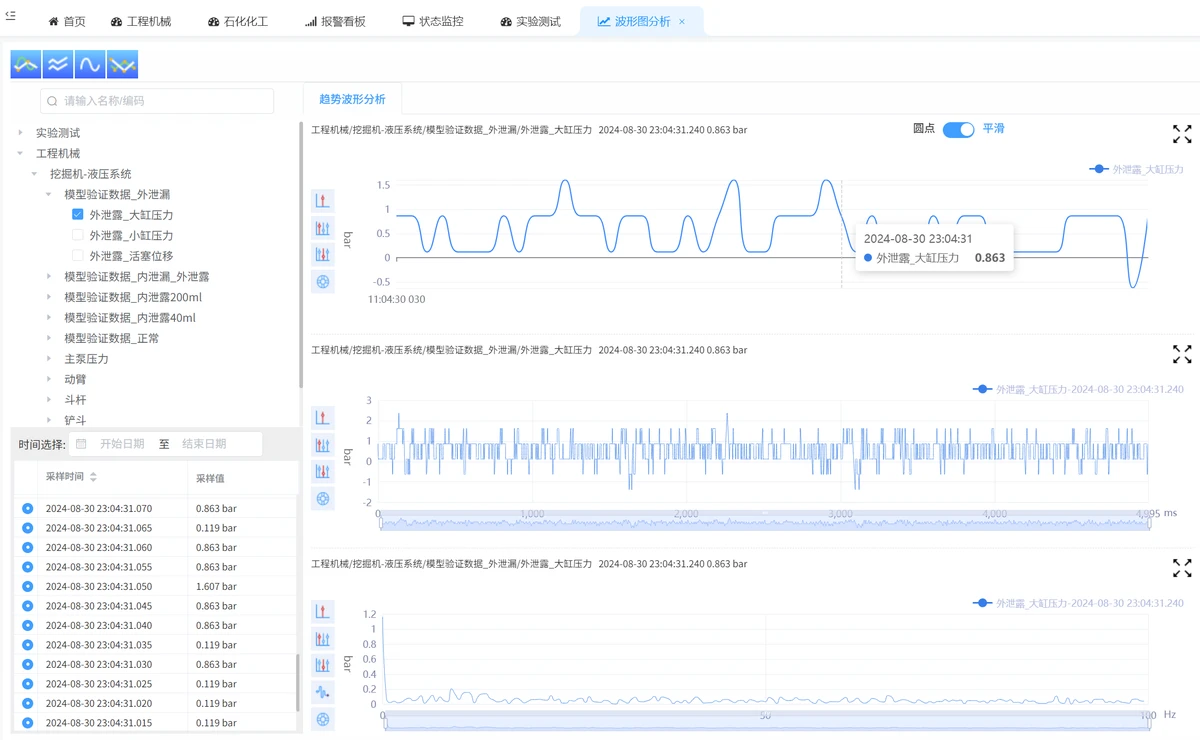Viewport: 1200px width, 740px height.
Task: Collapse the sidebar menu icon at top-left
Action: [10, 16]
